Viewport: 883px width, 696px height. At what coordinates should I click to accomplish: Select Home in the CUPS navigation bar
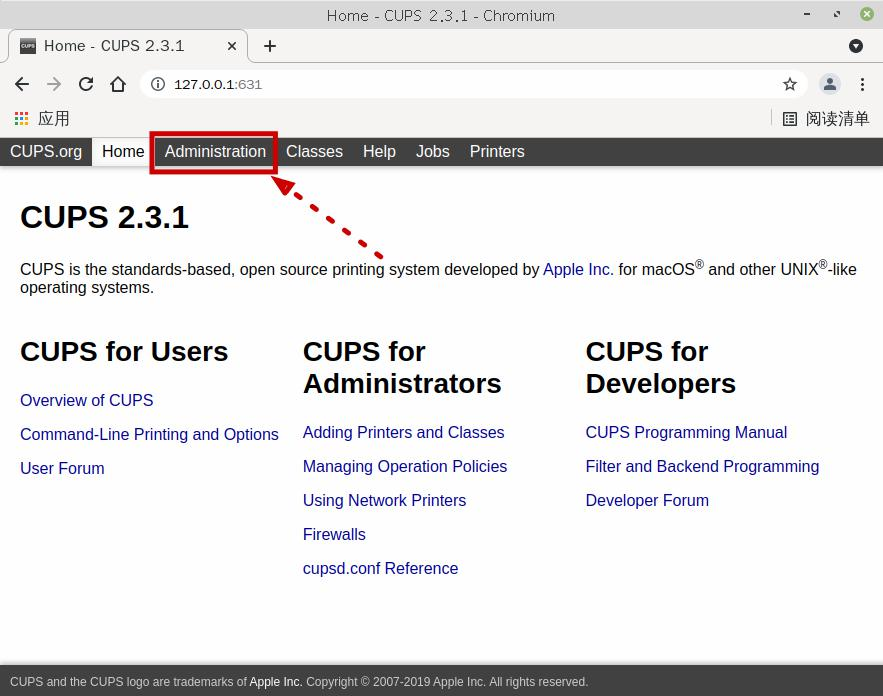click(x=123, y=151)
